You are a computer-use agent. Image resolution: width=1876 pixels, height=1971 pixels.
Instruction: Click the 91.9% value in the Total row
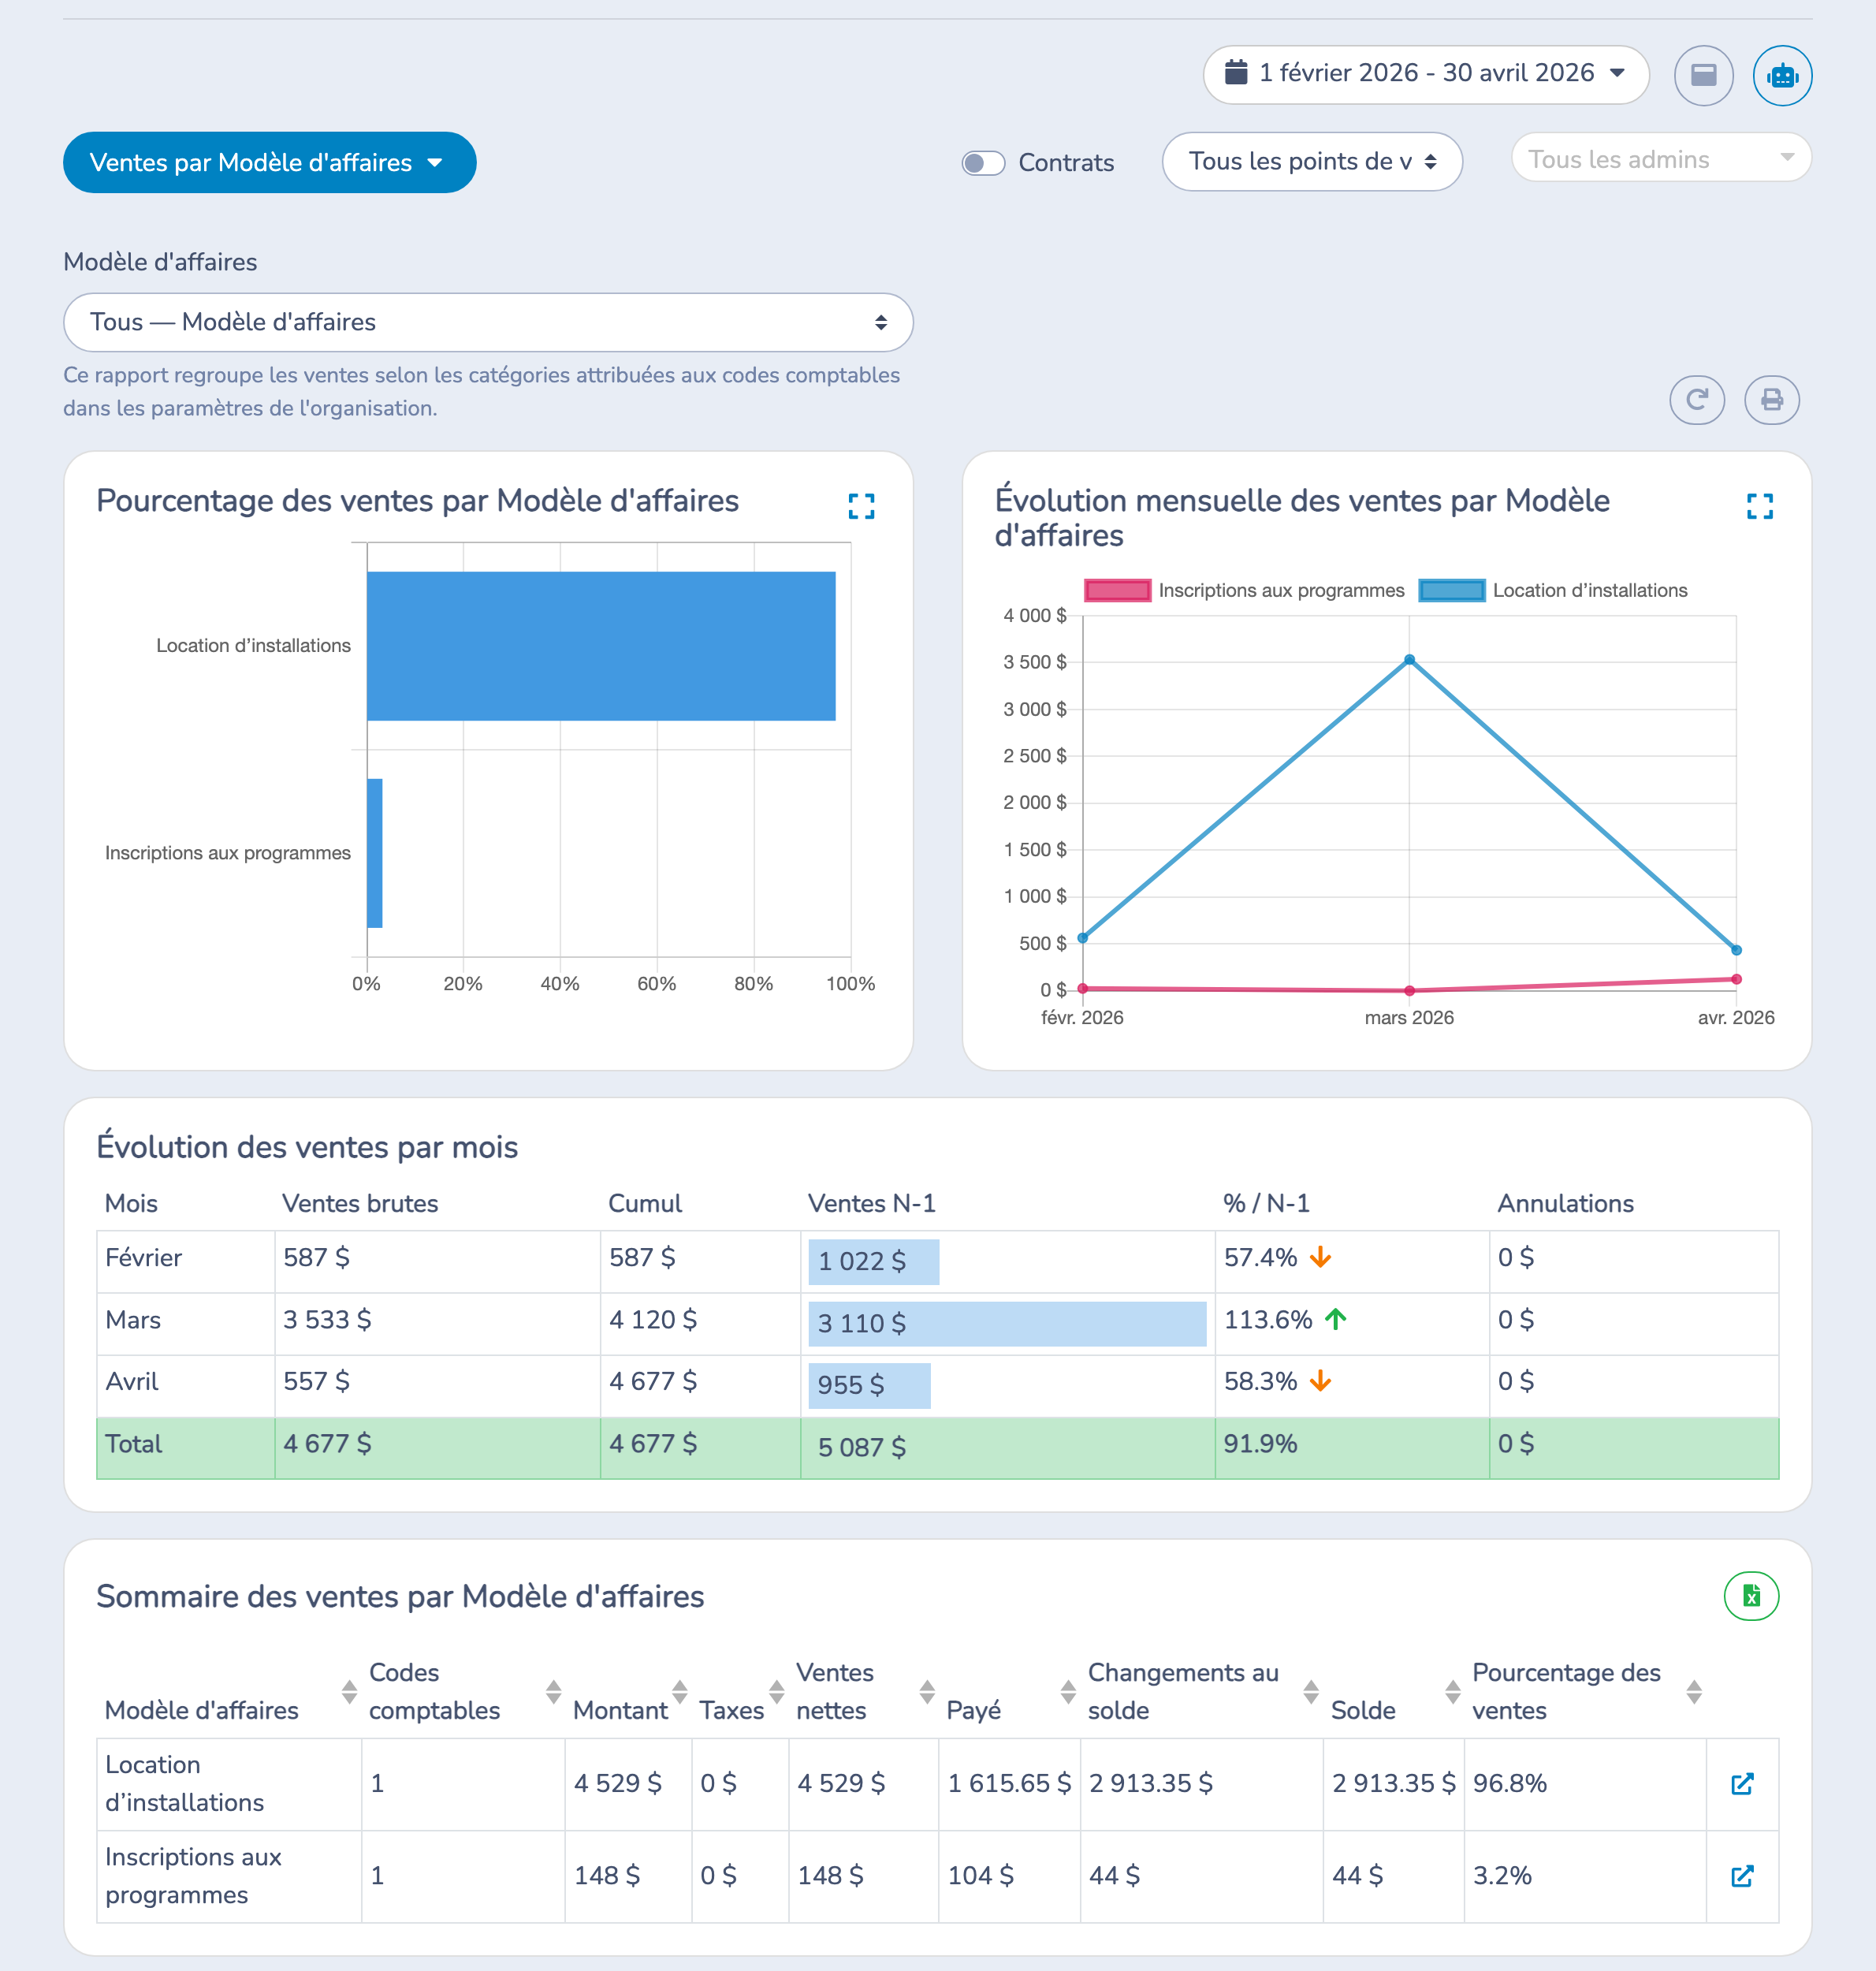[1260, 1444]
